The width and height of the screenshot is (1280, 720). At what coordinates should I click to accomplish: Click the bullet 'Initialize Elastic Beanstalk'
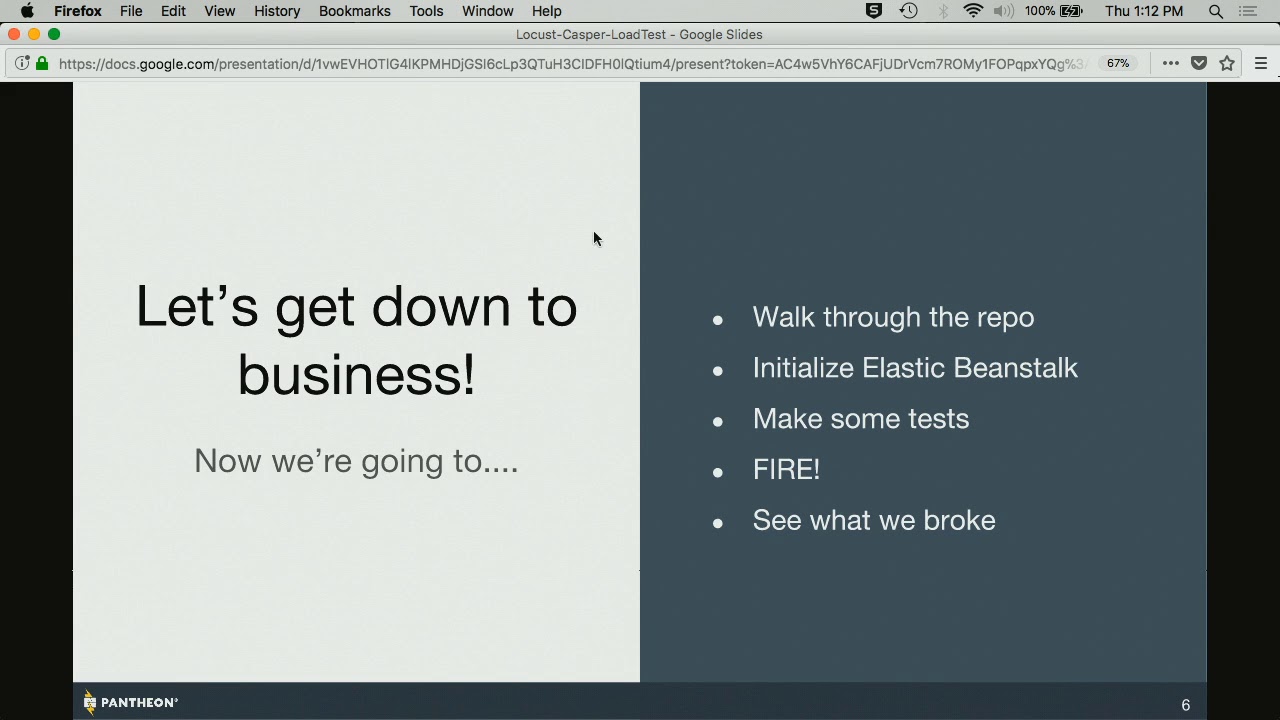915,368
